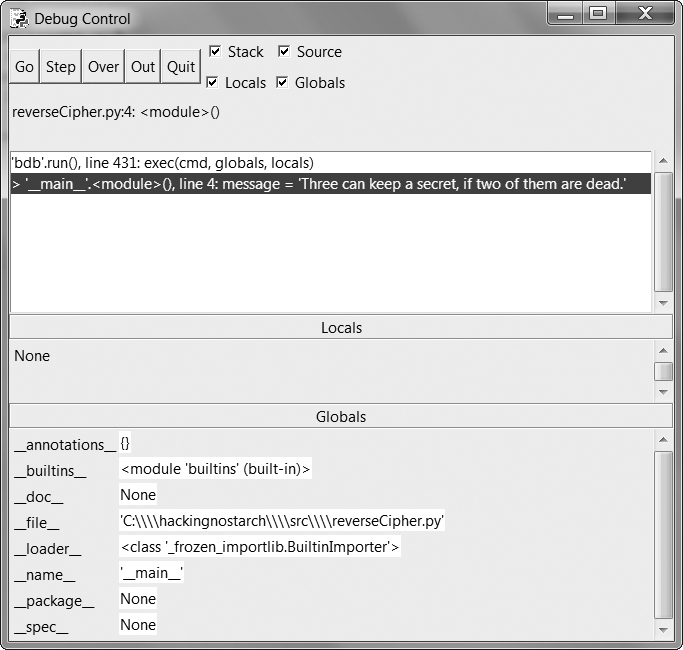Click the __builtins__ module value field
This screenshot has height=650, width=683.
[x=216, y=469]
